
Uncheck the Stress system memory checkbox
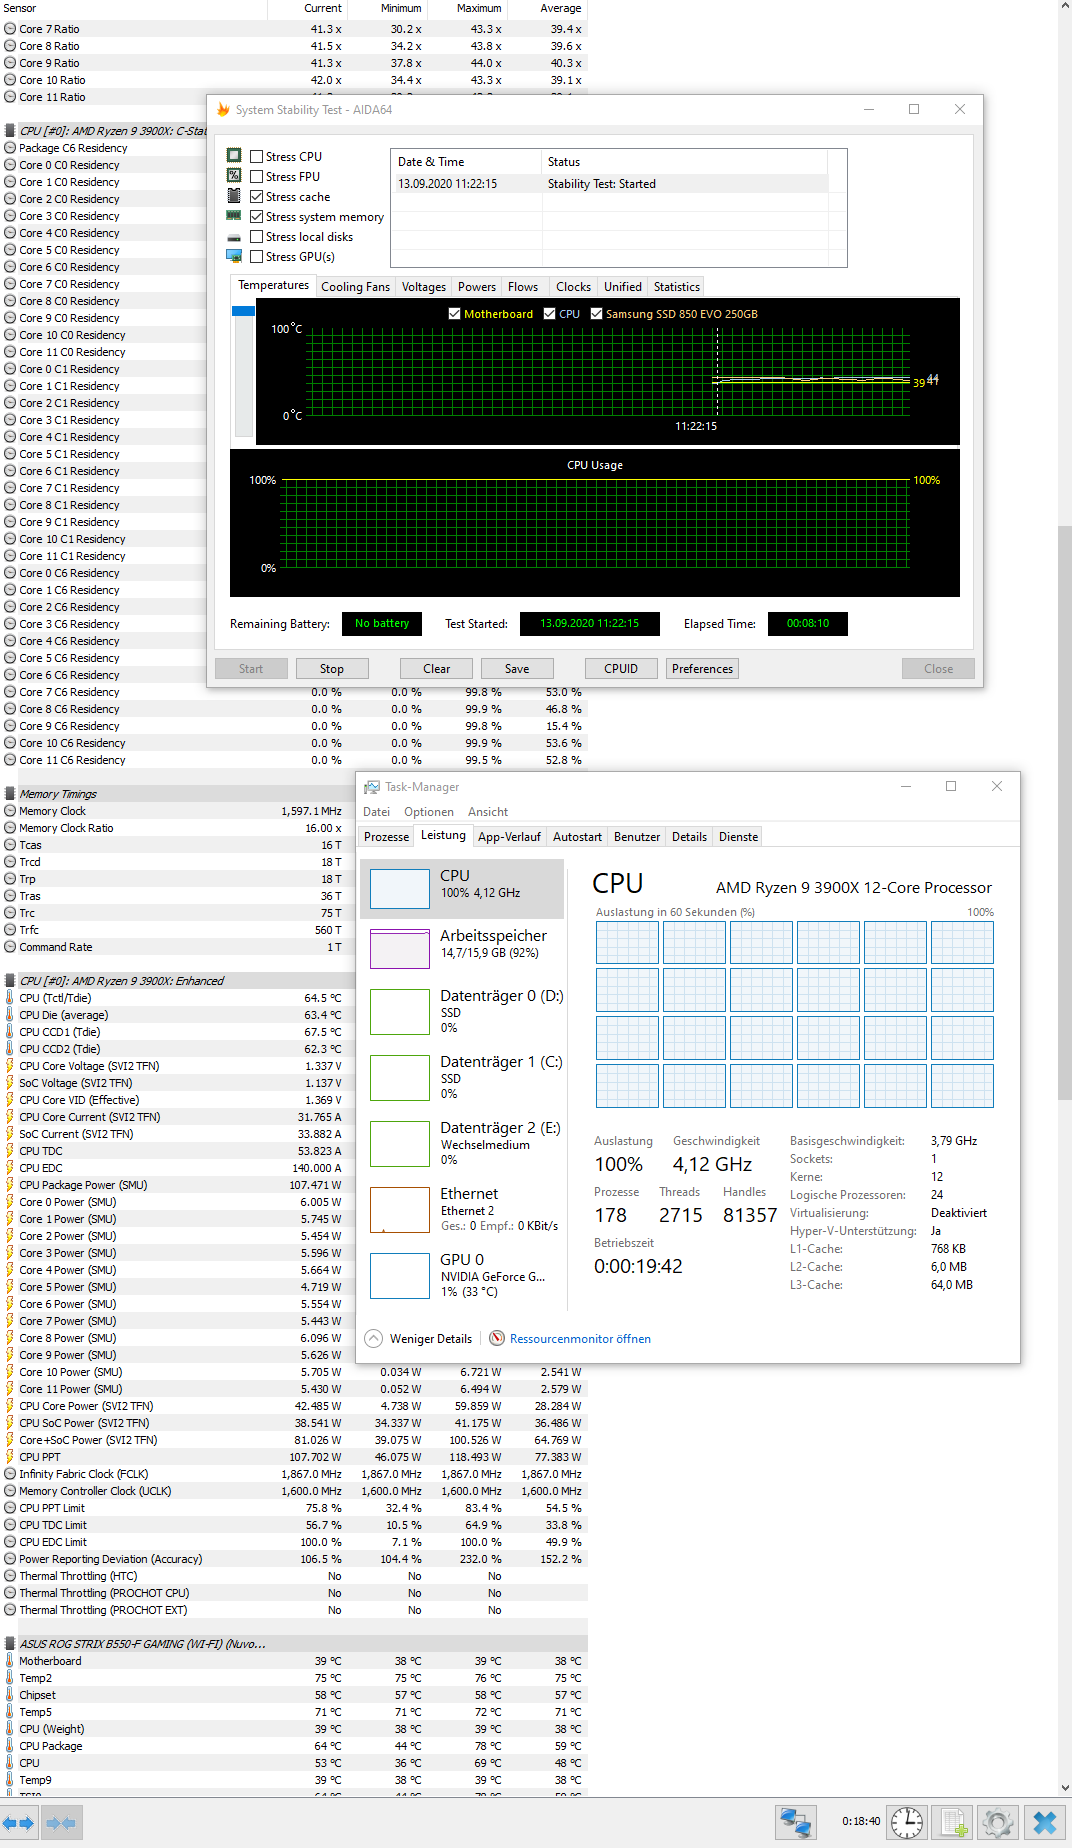(x=257, y=216)
